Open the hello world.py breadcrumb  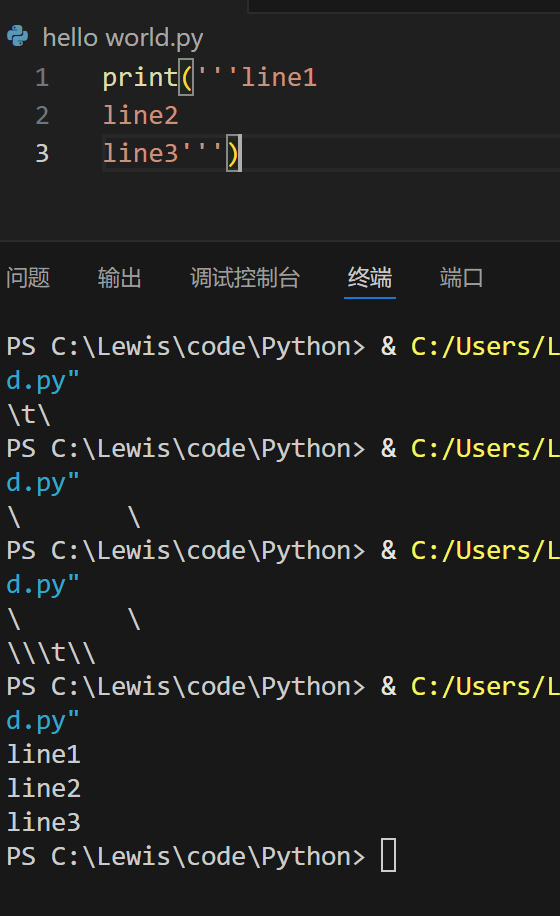pyautogui.click(x=123, y=38)
